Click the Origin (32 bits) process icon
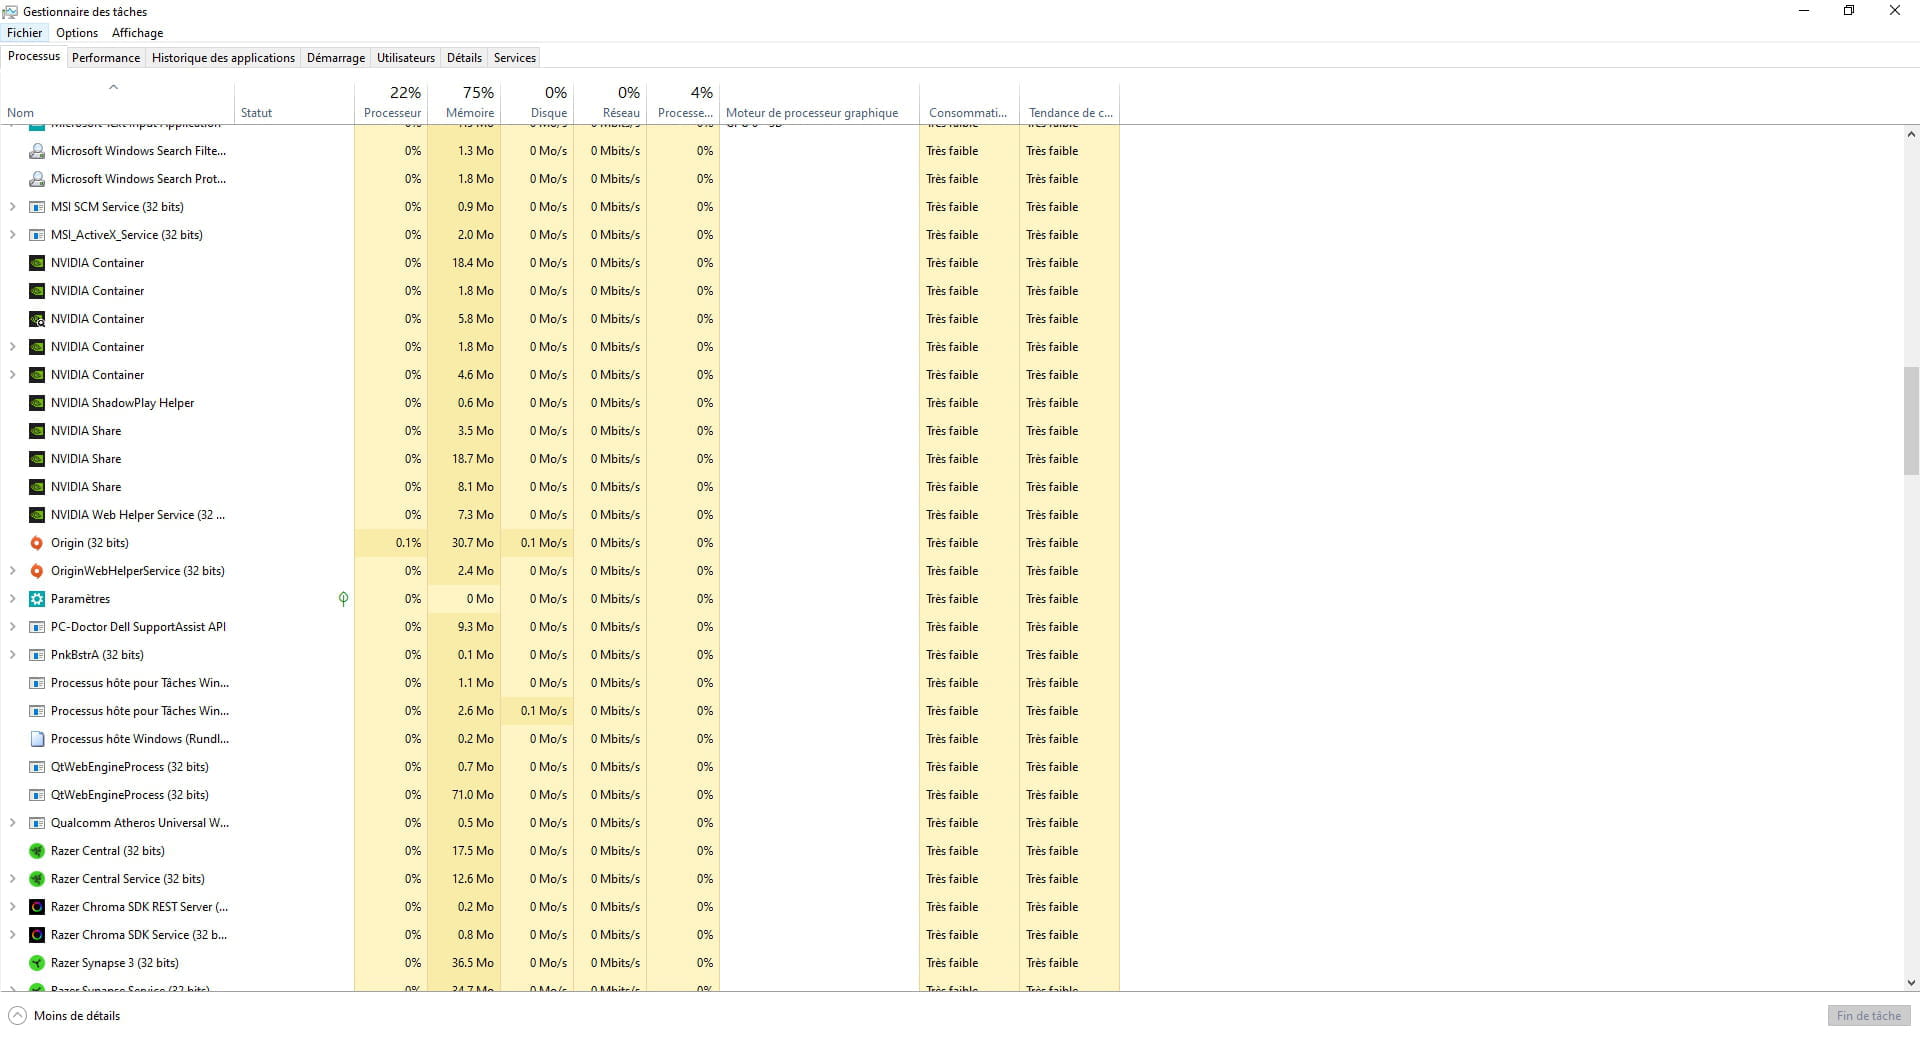Image resolution: width=1920 pixels, height=1039 pixels. pyautogui.click(x=37, y=543)
